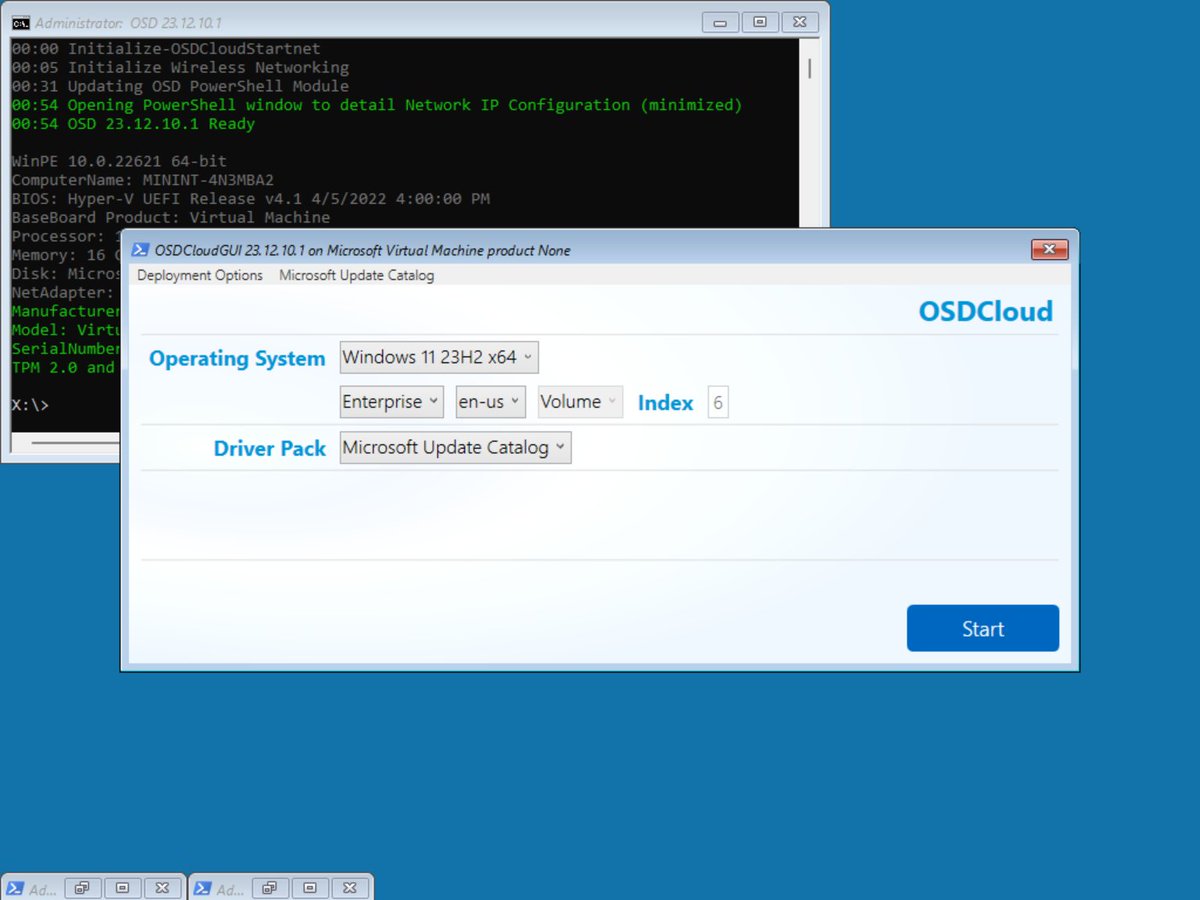Expand the Windows 11 23H2 x64 dropdown
The image size is (1200, 900).
click(x=439, y=357)
